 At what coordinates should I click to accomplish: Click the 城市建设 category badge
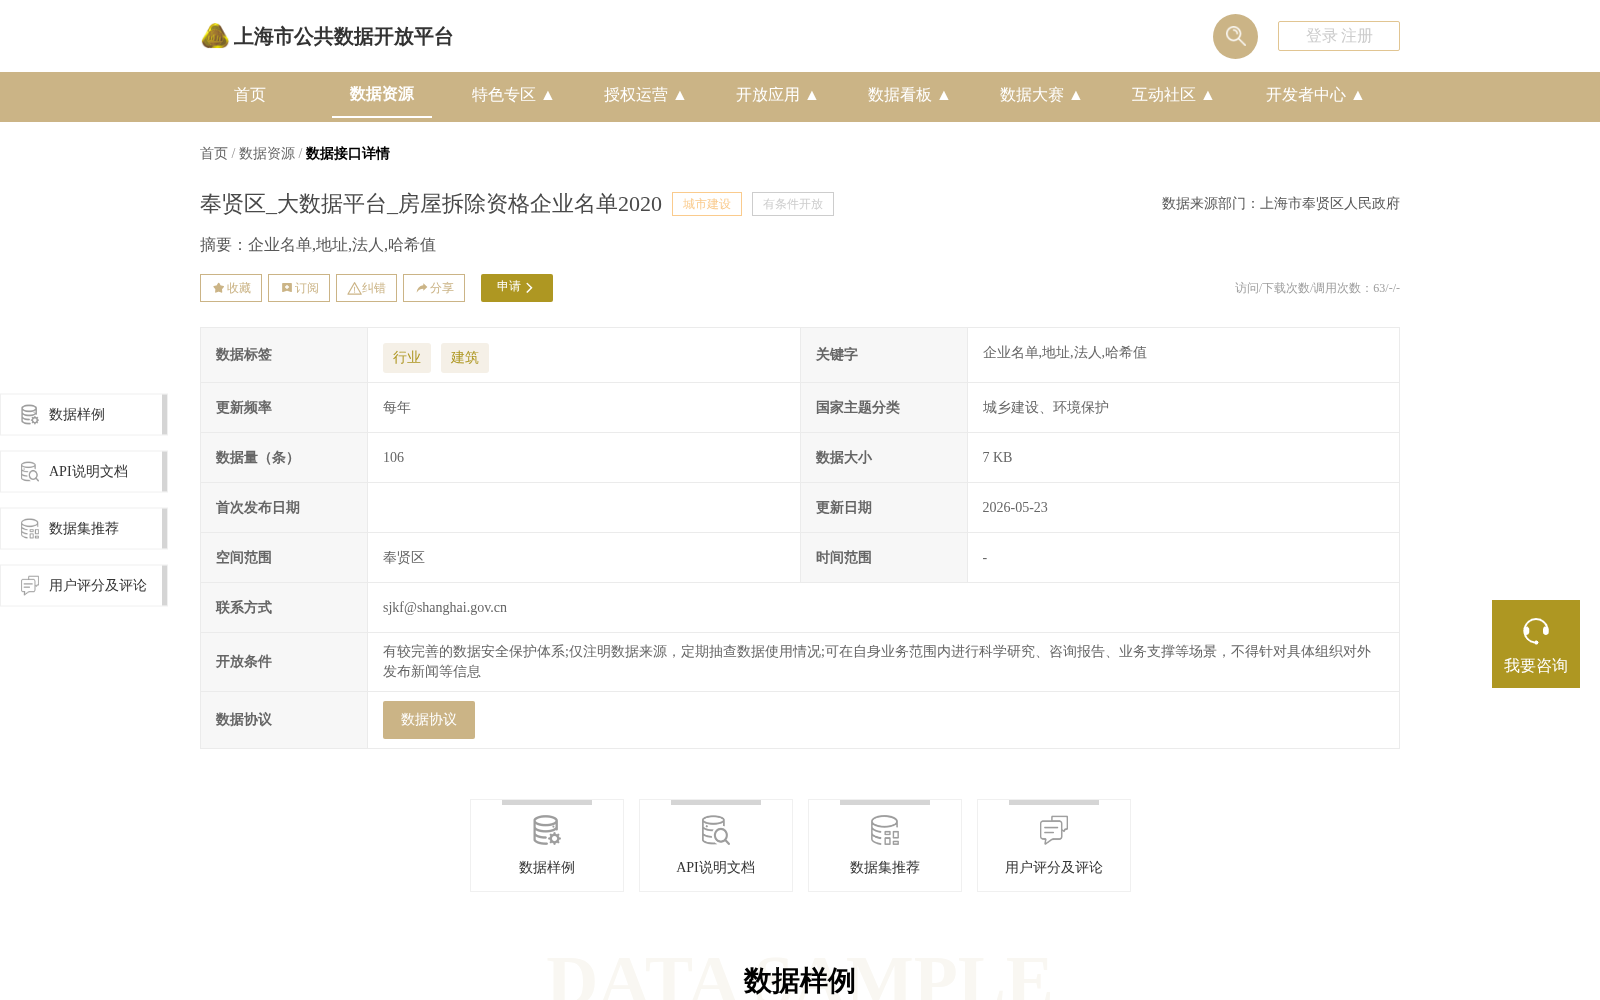(x=707, y=204)
